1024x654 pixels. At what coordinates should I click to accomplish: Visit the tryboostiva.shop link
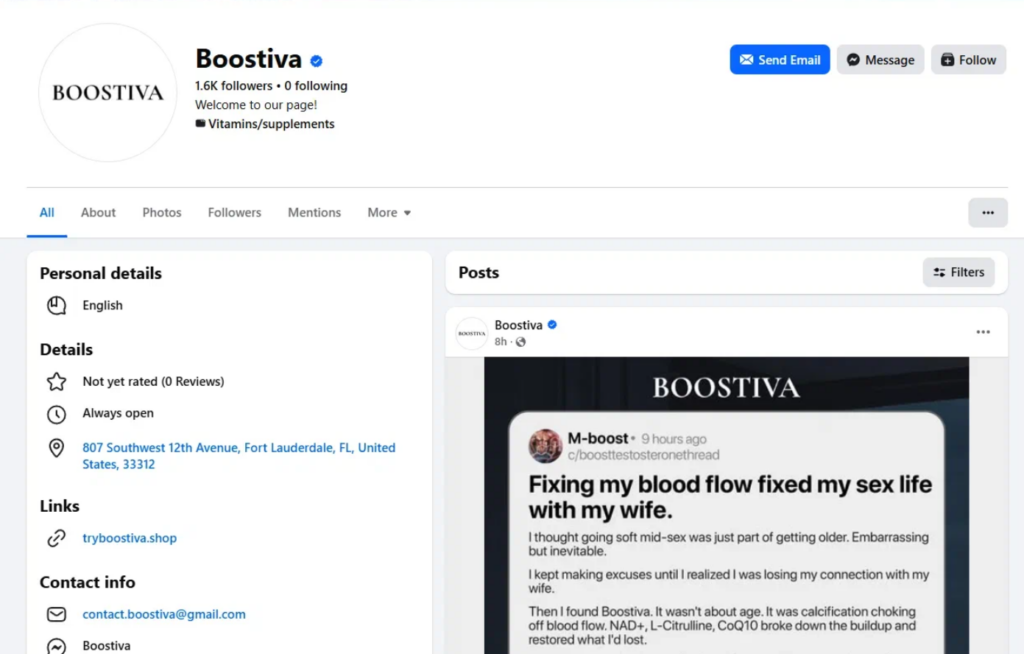129,538
